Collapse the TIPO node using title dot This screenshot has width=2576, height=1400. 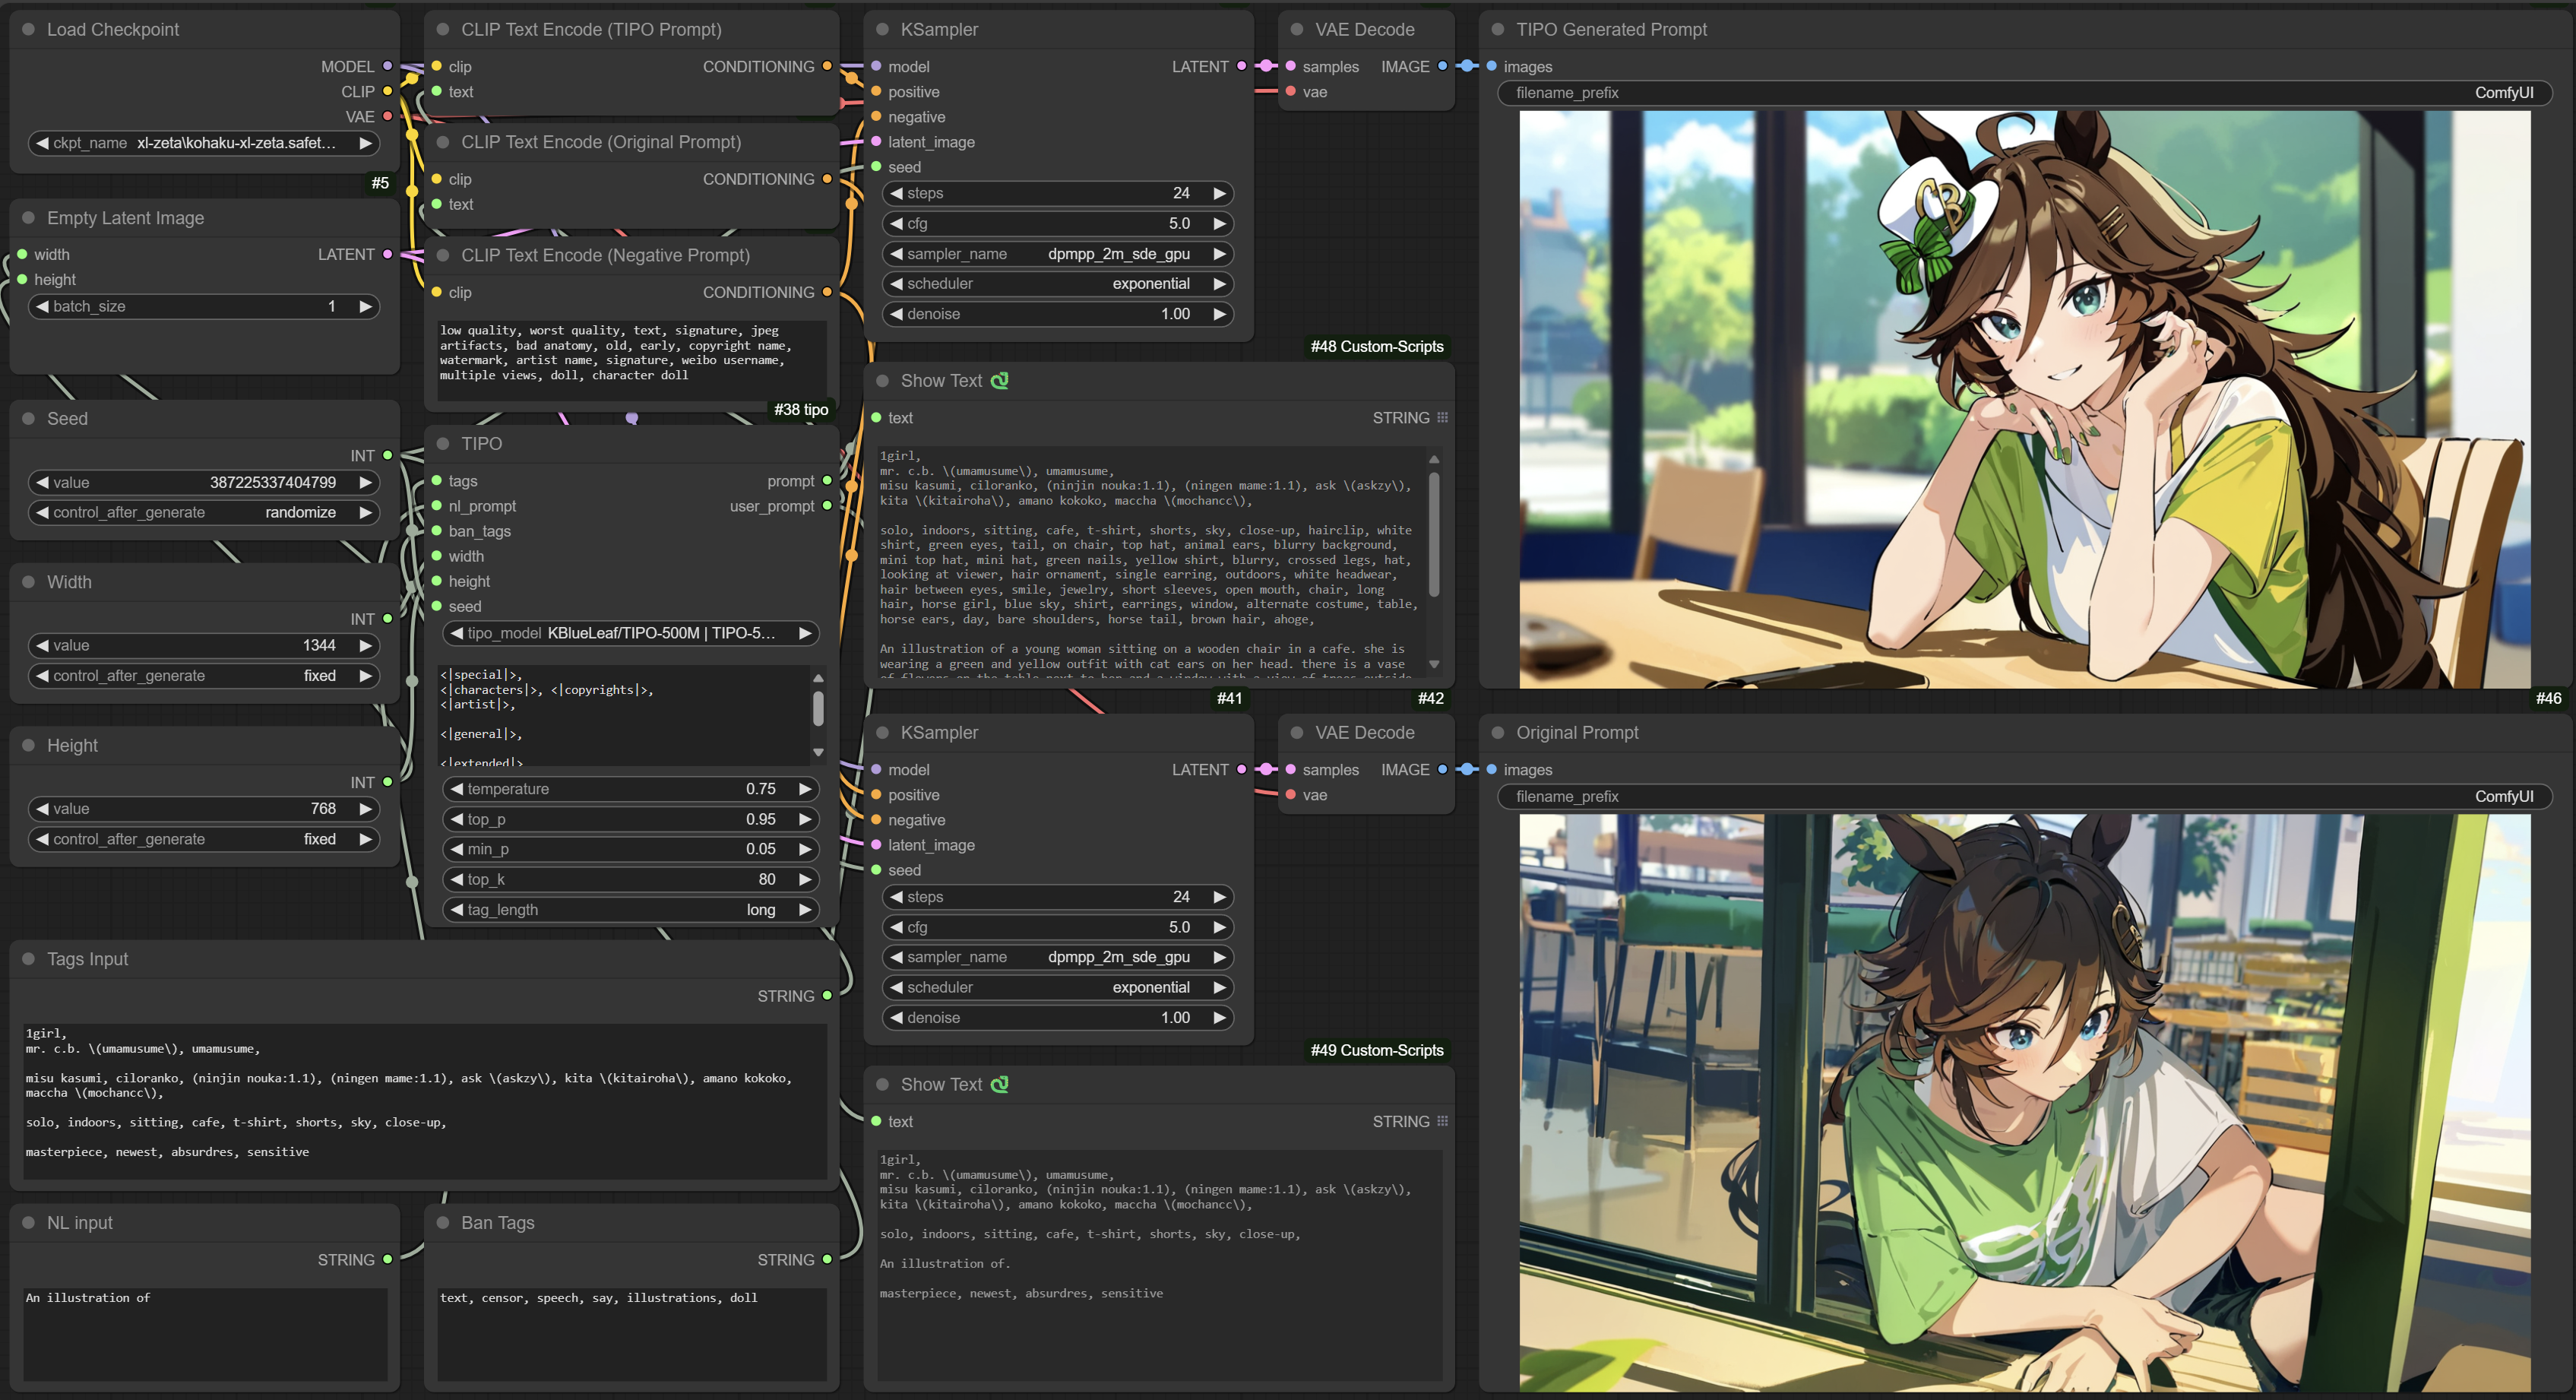tap(443, 444)
